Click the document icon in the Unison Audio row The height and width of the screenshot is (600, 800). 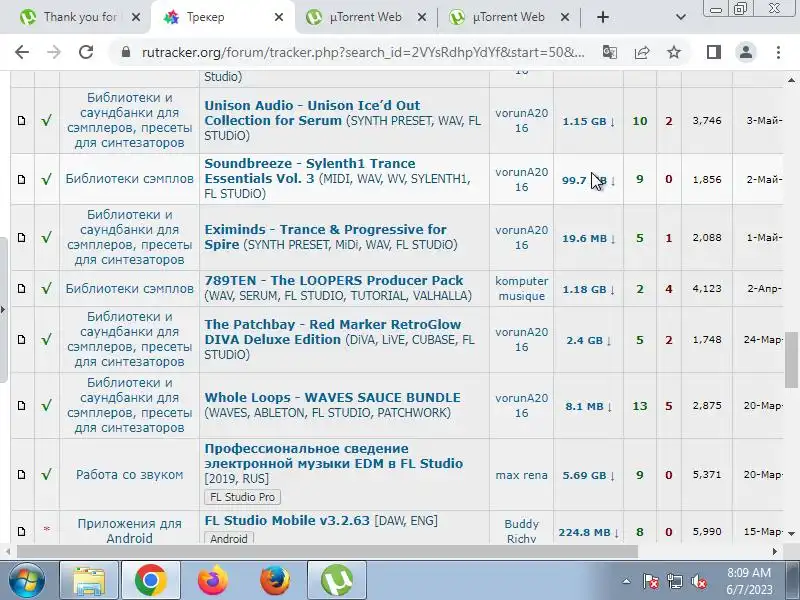point(21,120)
